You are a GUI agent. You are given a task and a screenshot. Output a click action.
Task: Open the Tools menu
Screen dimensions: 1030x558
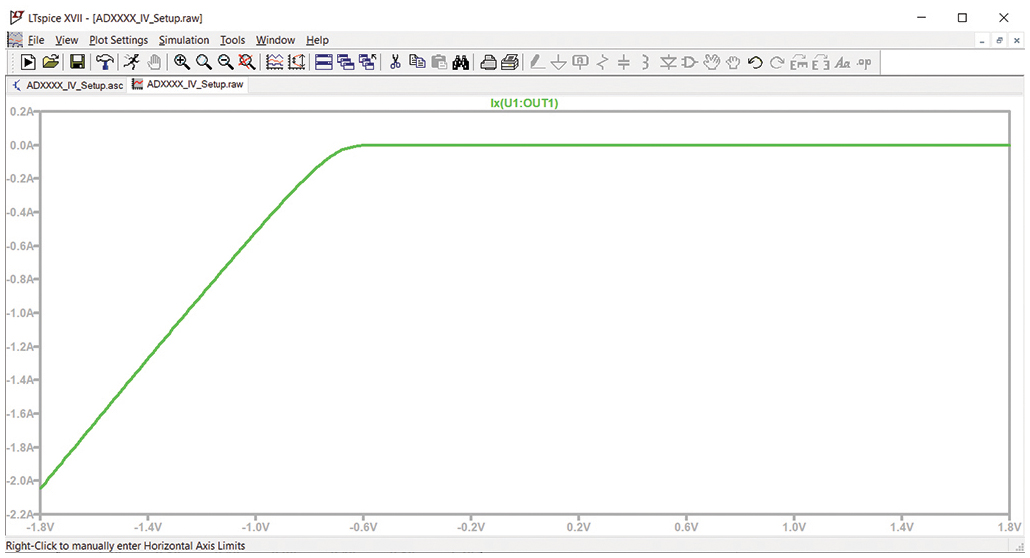[x=232, y=40]
